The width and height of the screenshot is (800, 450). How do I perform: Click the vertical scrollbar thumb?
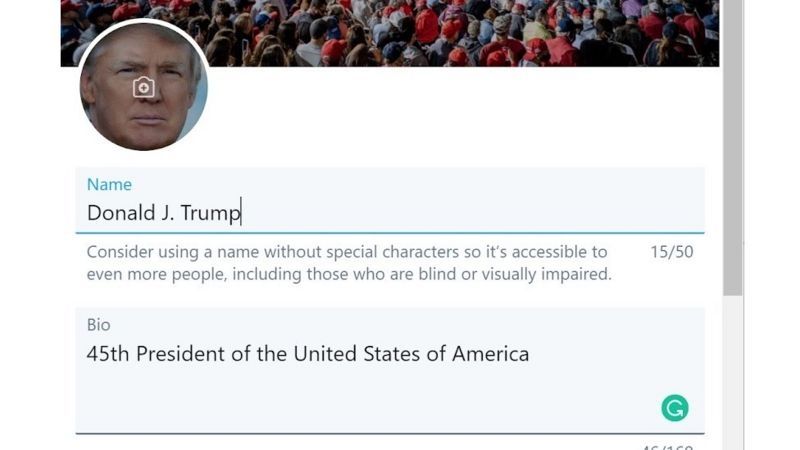[733, 150]
